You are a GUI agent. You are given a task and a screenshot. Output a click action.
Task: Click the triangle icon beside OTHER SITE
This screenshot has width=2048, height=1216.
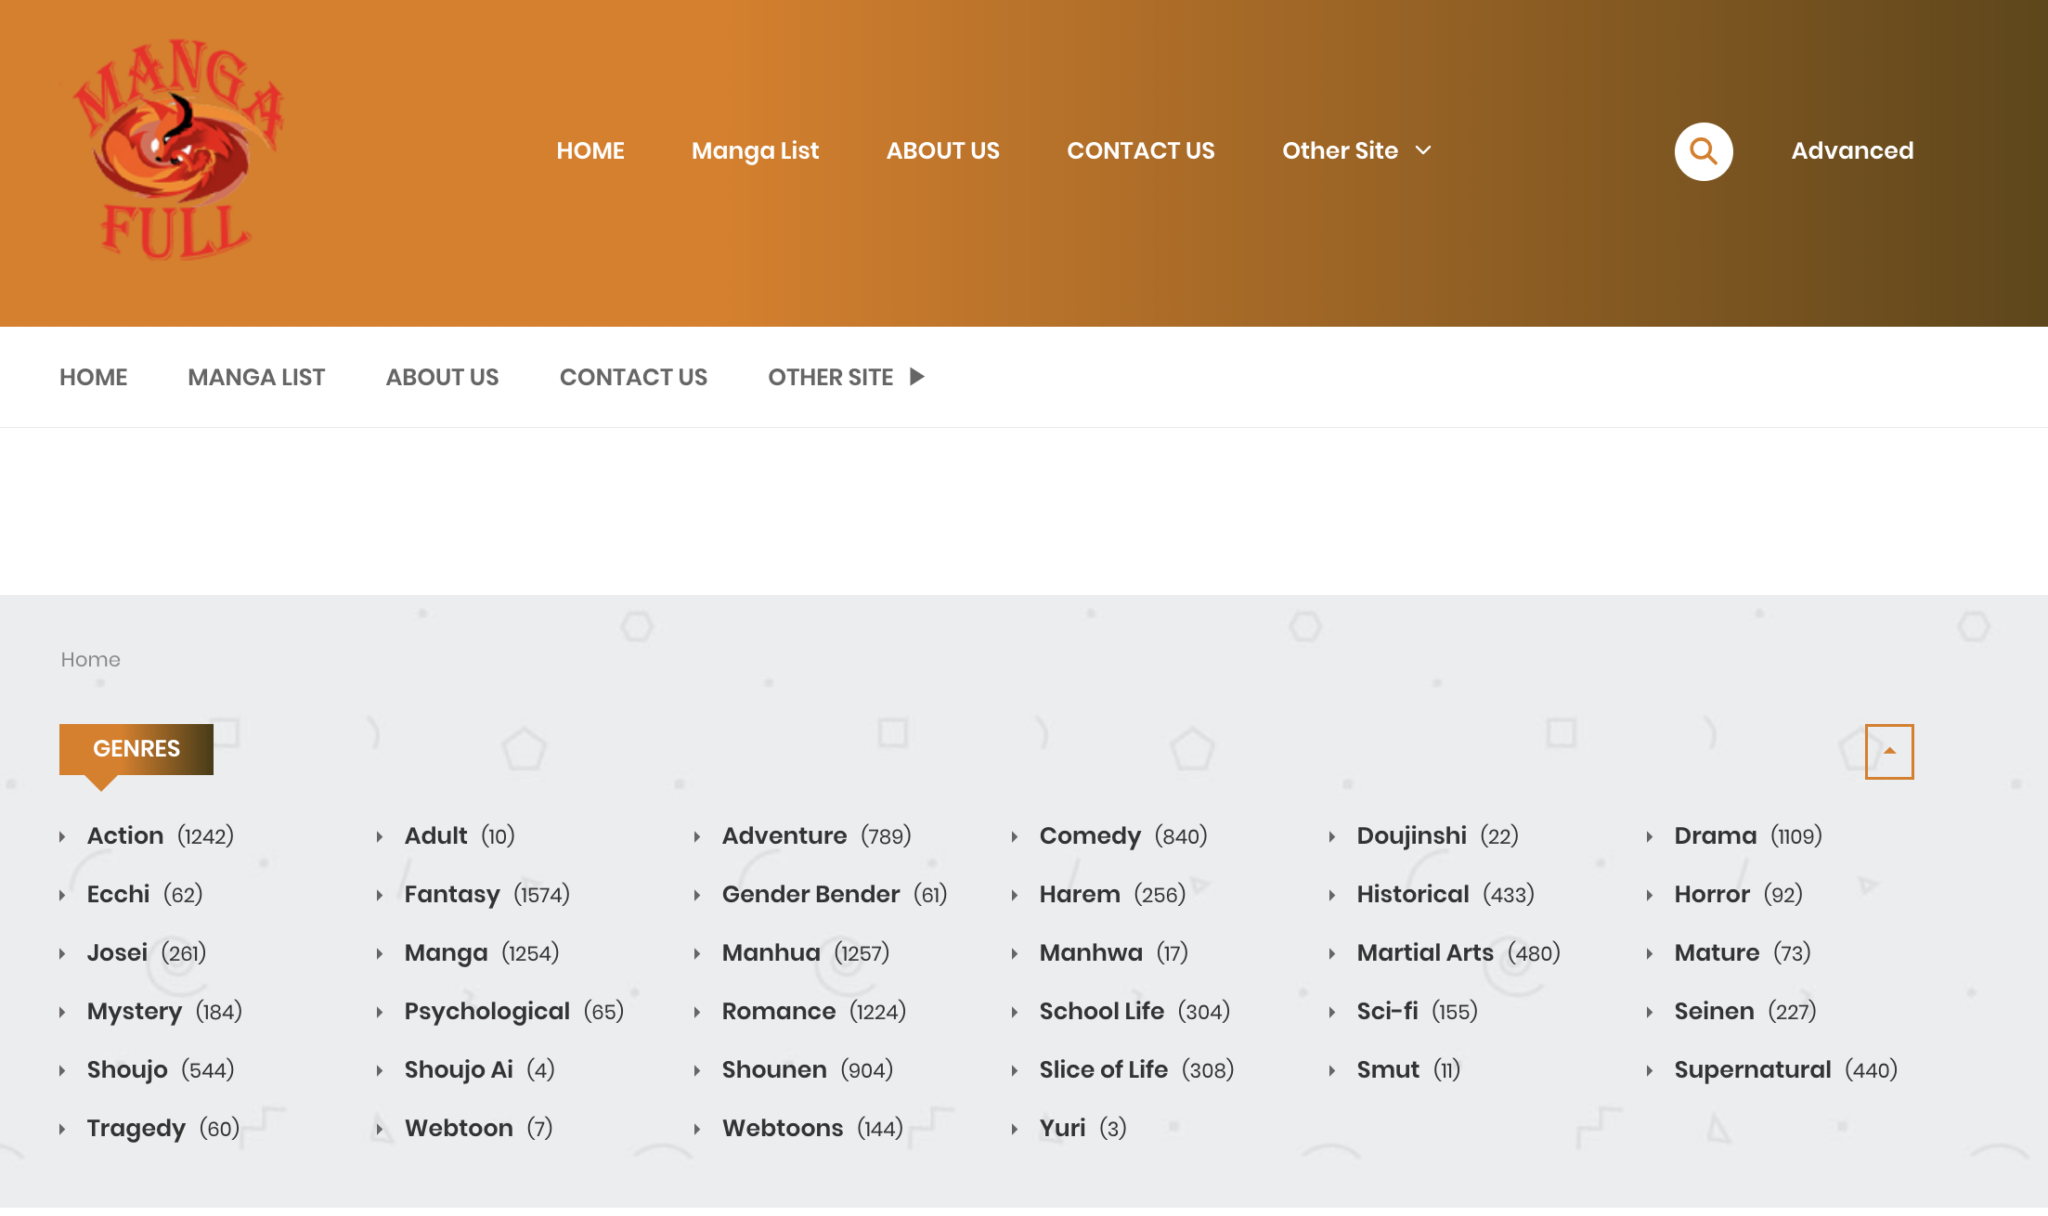click(x=916, y=377)
